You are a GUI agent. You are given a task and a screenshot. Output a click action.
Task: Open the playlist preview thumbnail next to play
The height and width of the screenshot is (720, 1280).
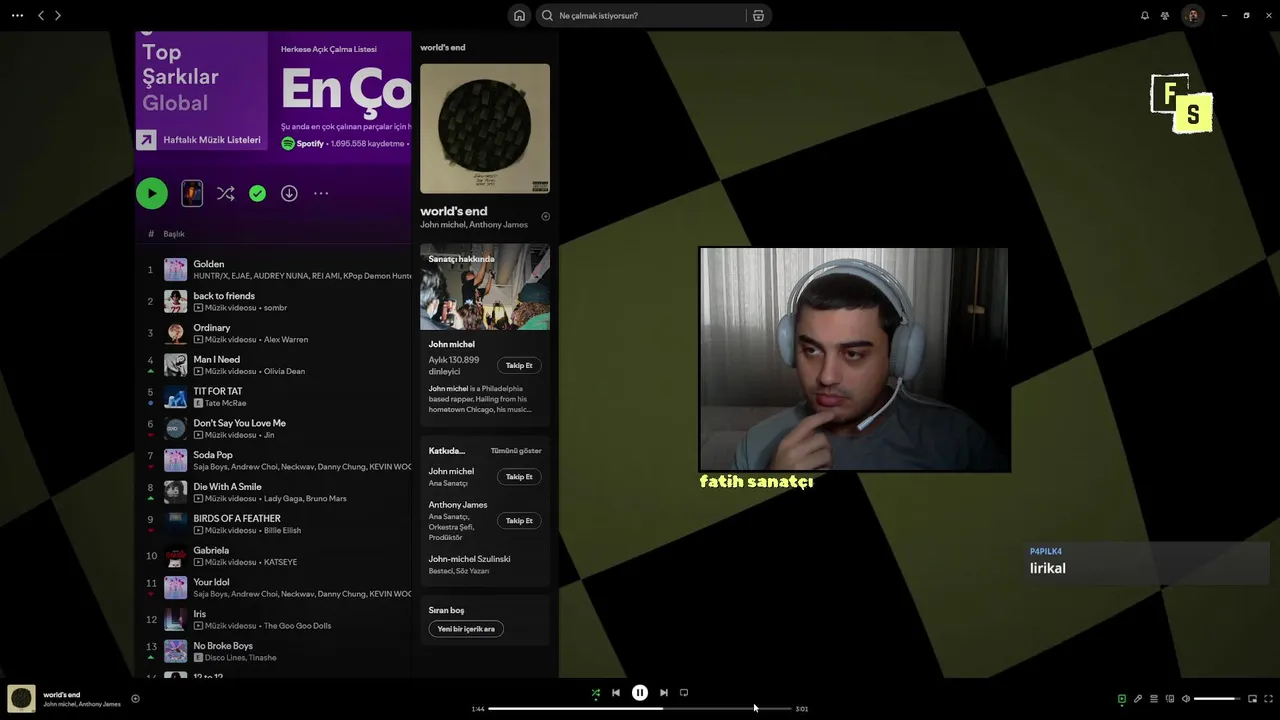coord(192,193)
